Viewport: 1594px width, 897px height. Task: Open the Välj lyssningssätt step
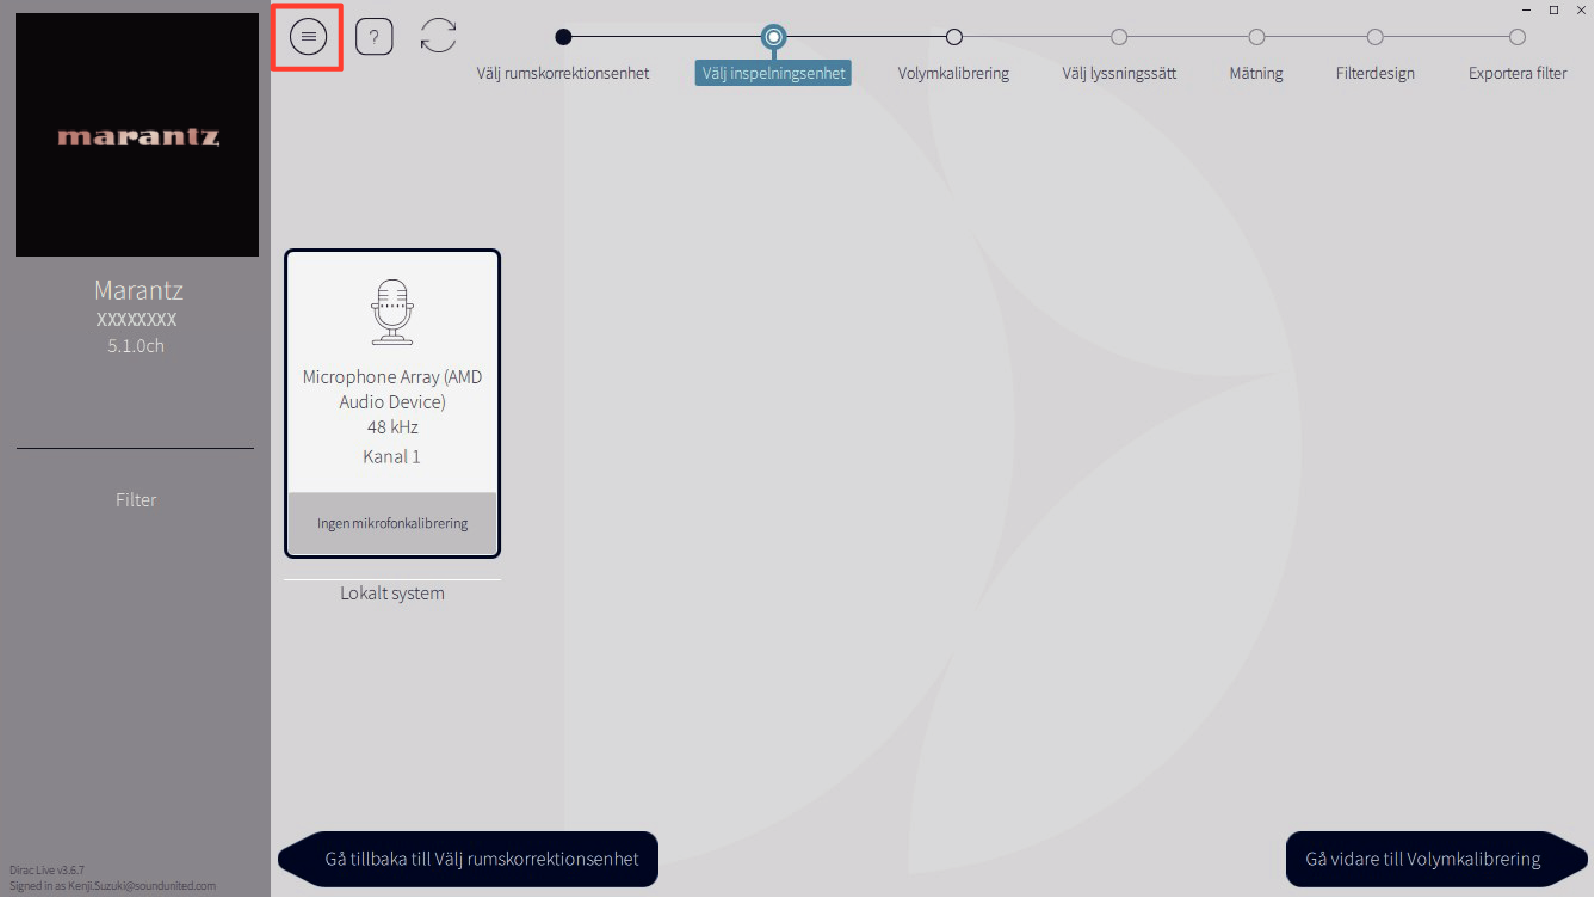(1119, 73)
